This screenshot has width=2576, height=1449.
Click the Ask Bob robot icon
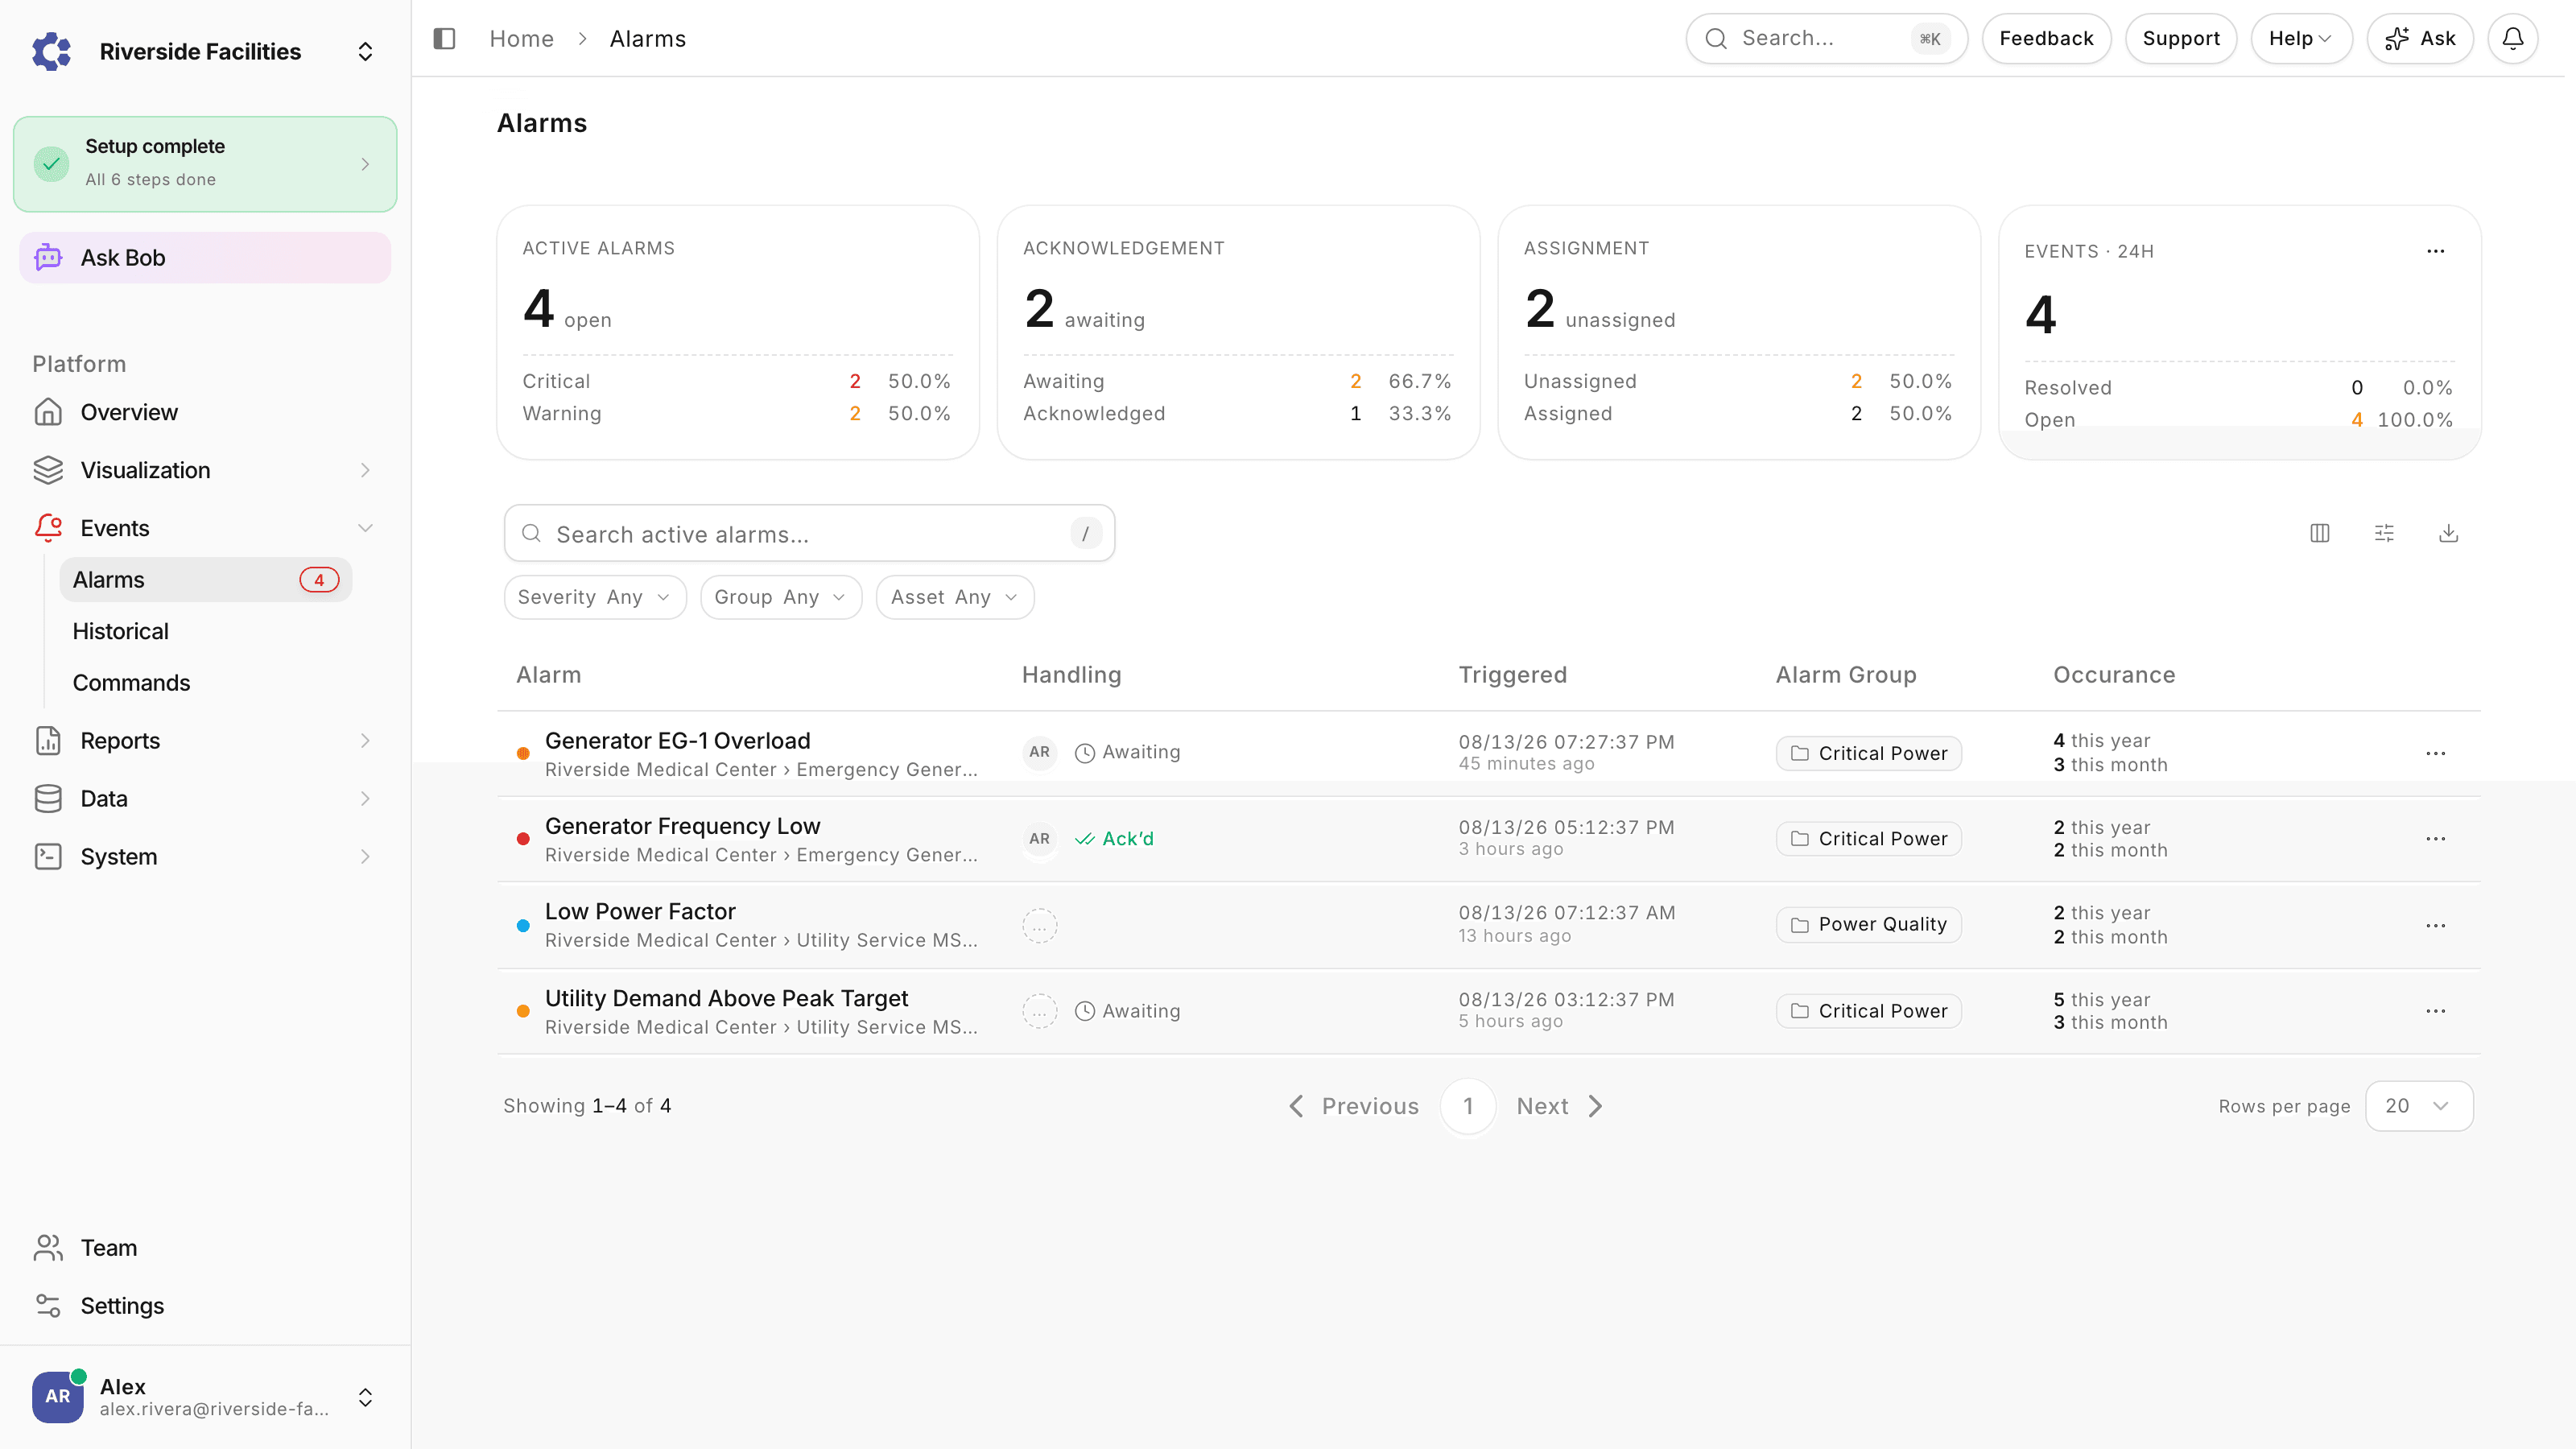[48, 257]
